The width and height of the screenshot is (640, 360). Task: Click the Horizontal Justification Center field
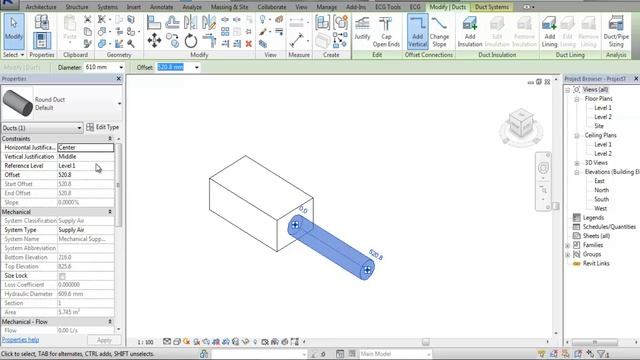[85, 147]
